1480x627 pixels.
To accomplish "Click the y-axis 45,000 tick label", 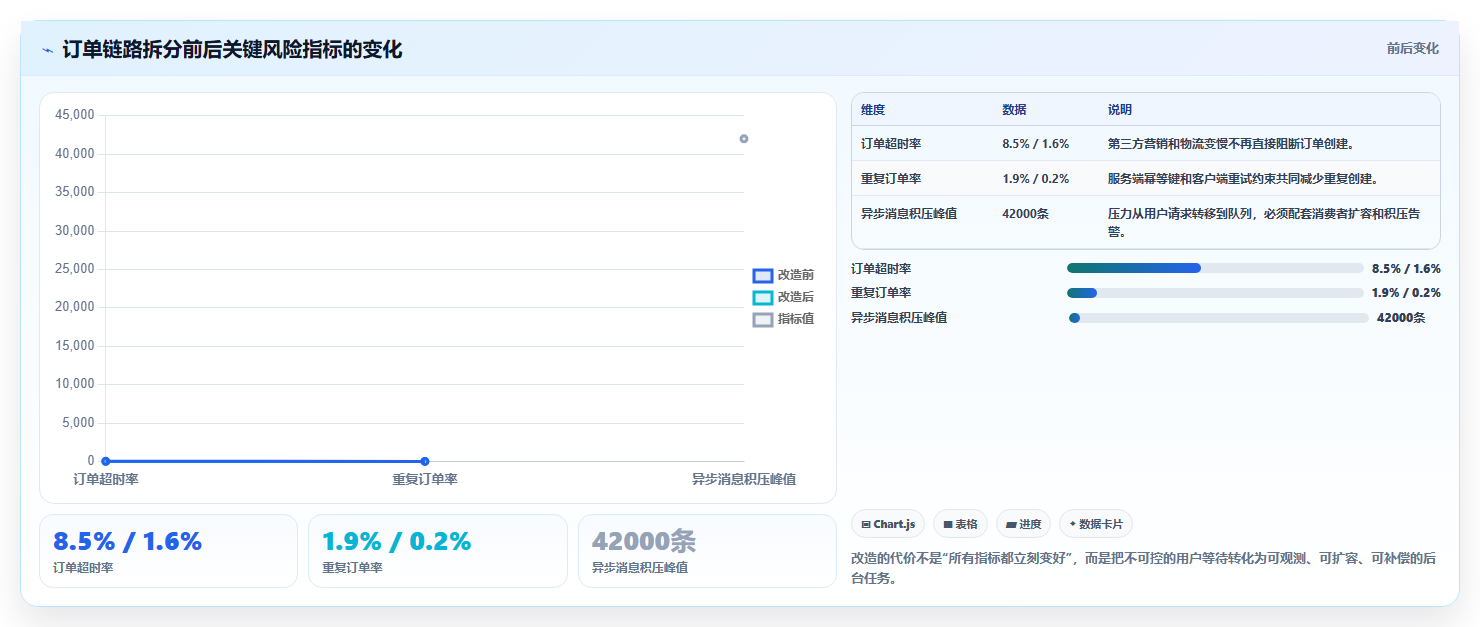I will 75,115.
